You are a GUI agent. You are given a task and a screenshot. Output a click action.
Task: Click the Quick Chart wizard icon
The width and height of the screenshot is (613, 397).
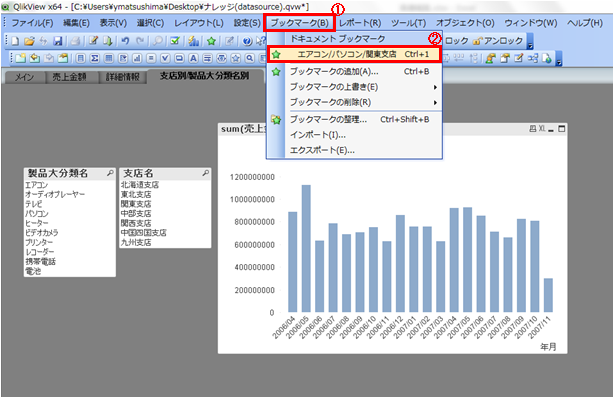193,41
